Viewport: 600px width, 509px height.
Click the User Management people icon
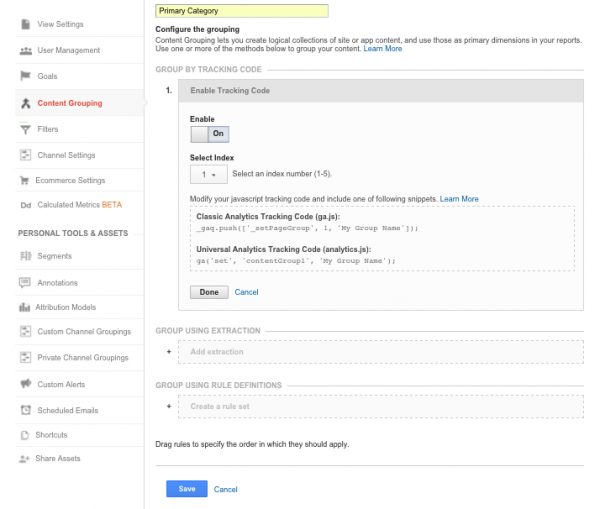click(x=26, y=51)
